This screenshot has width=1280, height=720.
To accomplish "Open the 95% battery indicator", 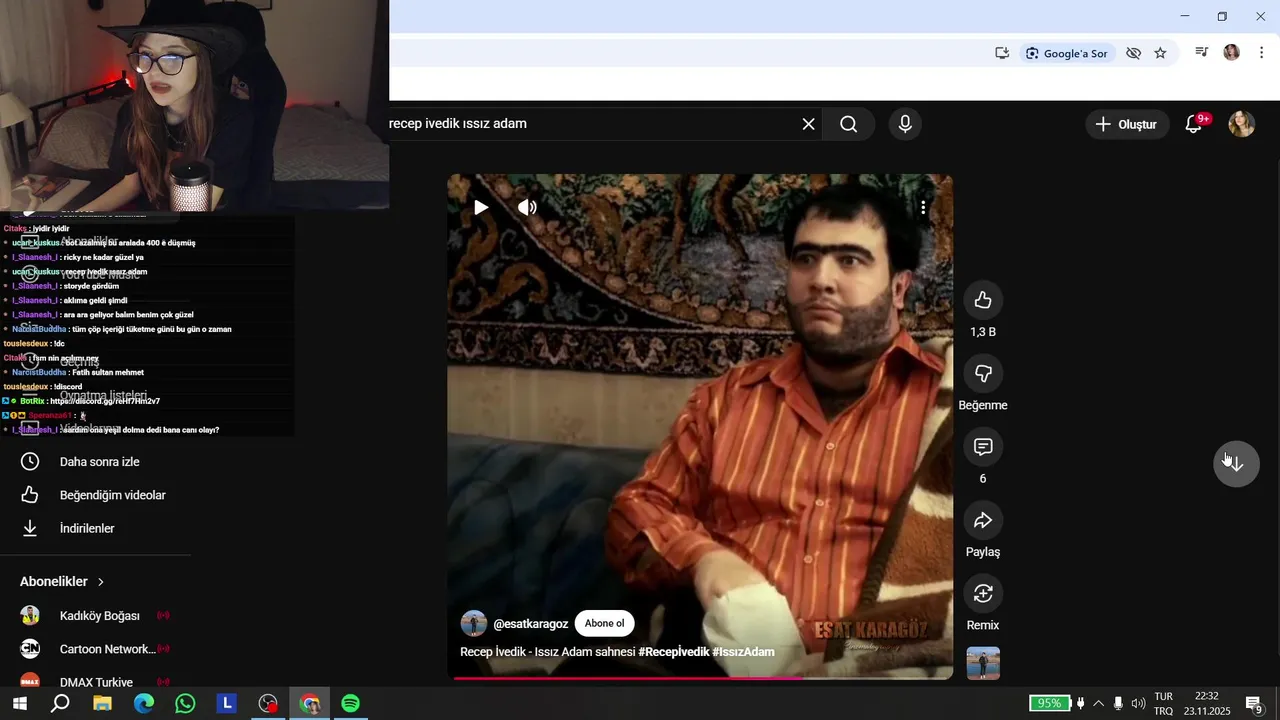I will coord(1049,704).
